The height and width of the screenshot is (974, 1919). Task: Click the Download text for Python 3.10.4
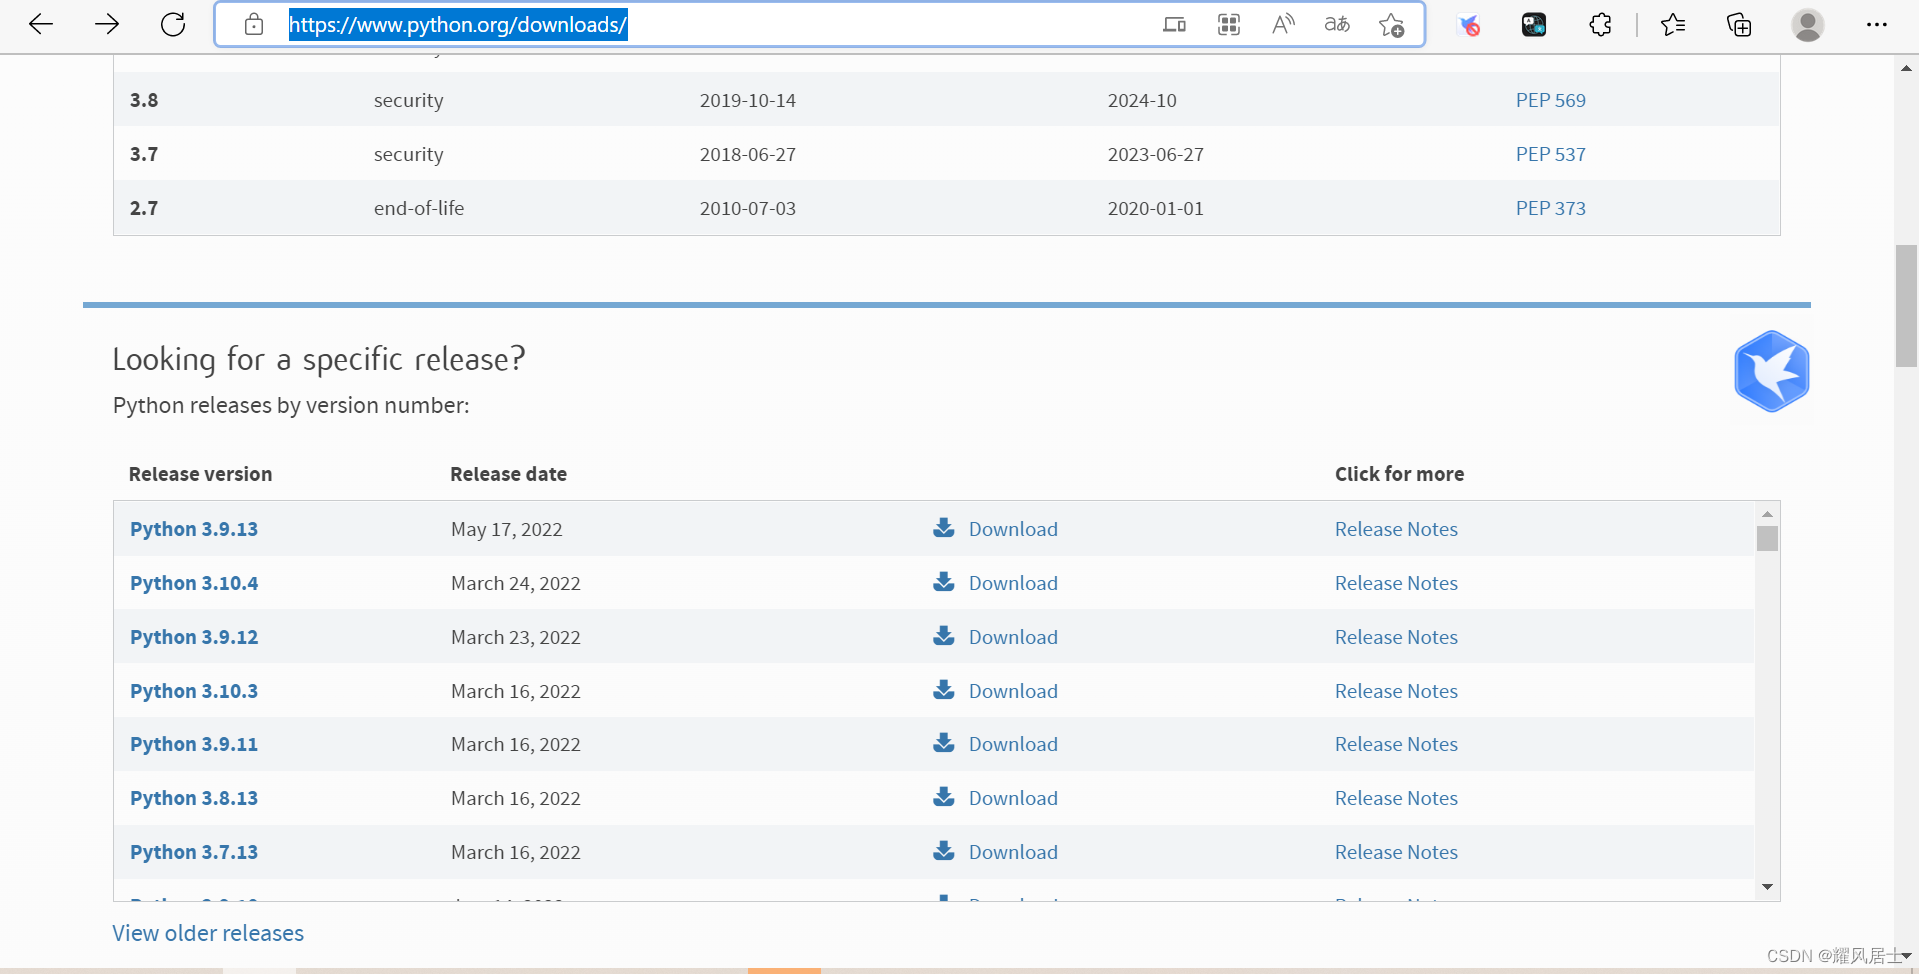(1013, 583)
